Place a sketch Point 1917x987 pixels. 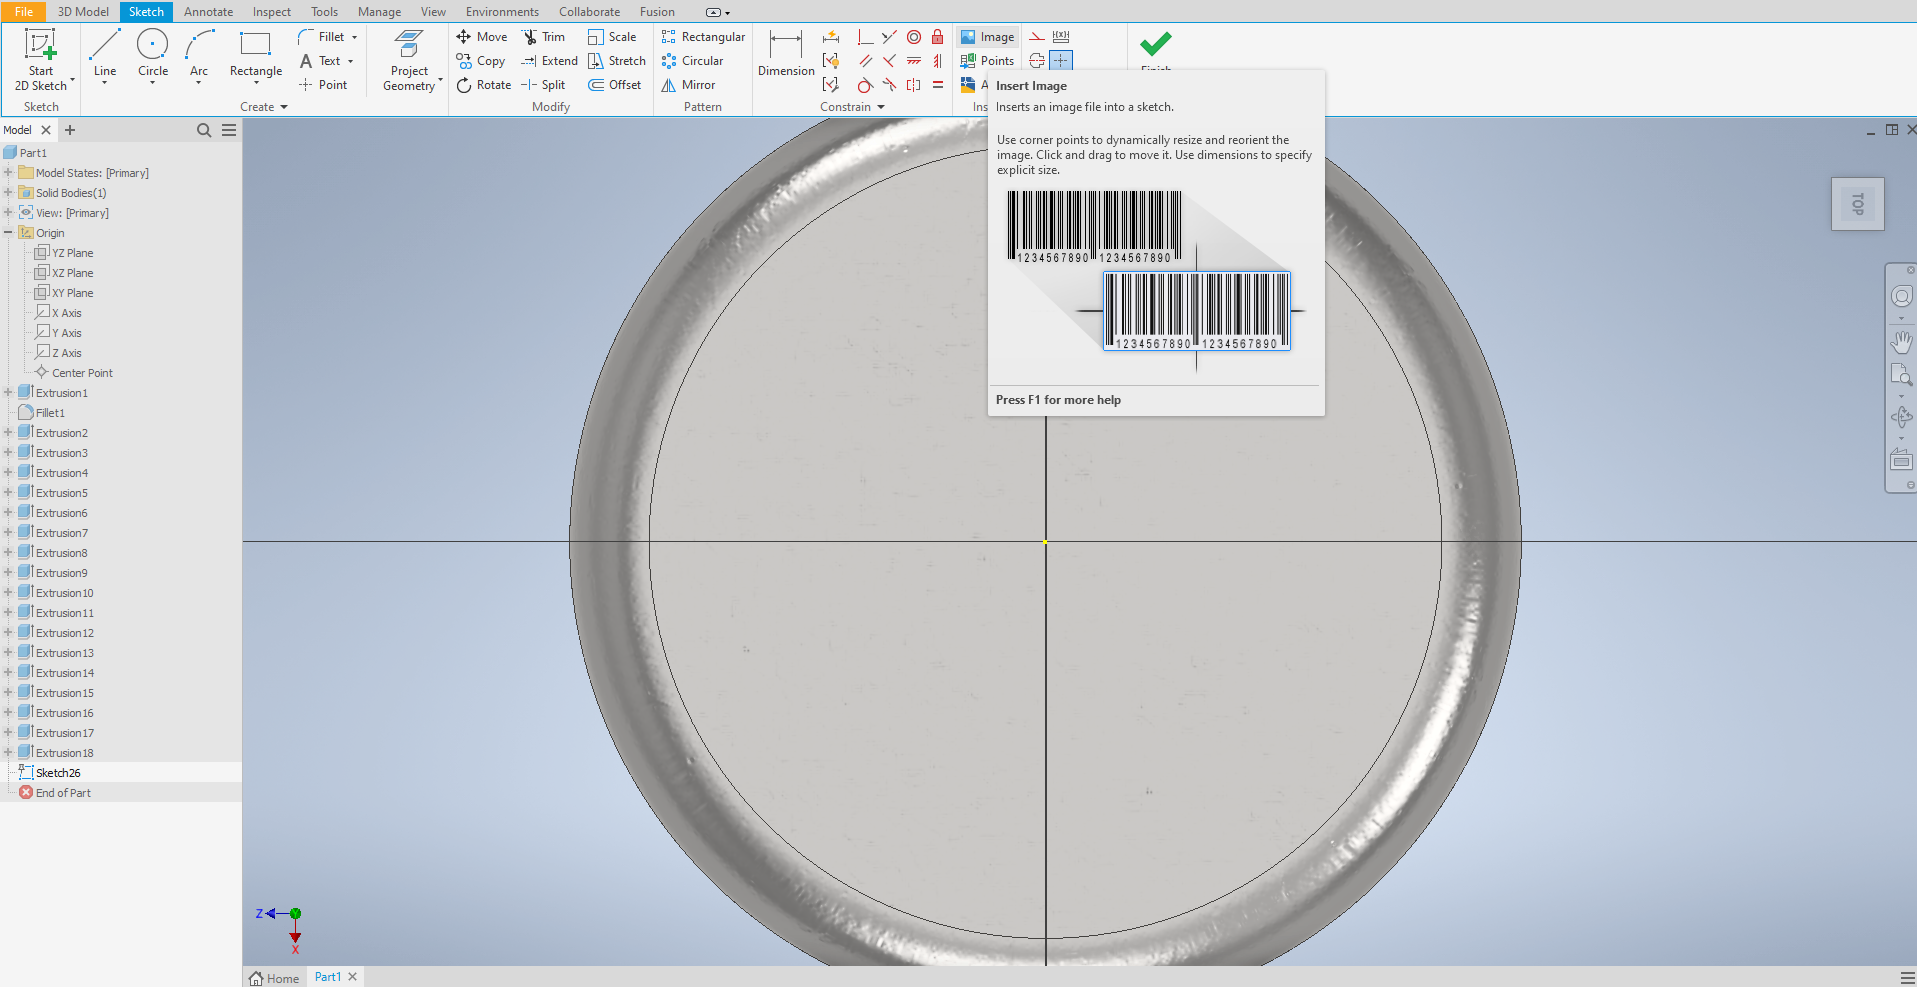pos(323,85)
